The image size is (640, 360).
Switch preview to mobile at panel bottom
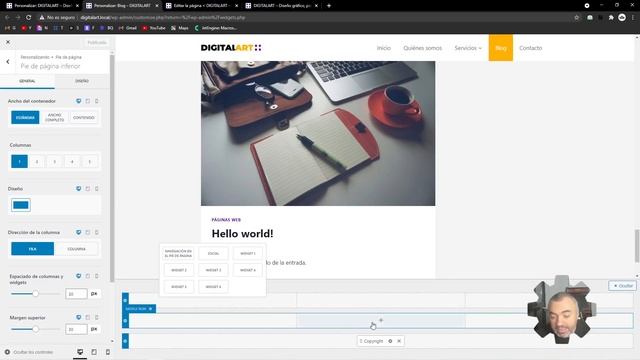pyautogui.click(x=108, y=352)
